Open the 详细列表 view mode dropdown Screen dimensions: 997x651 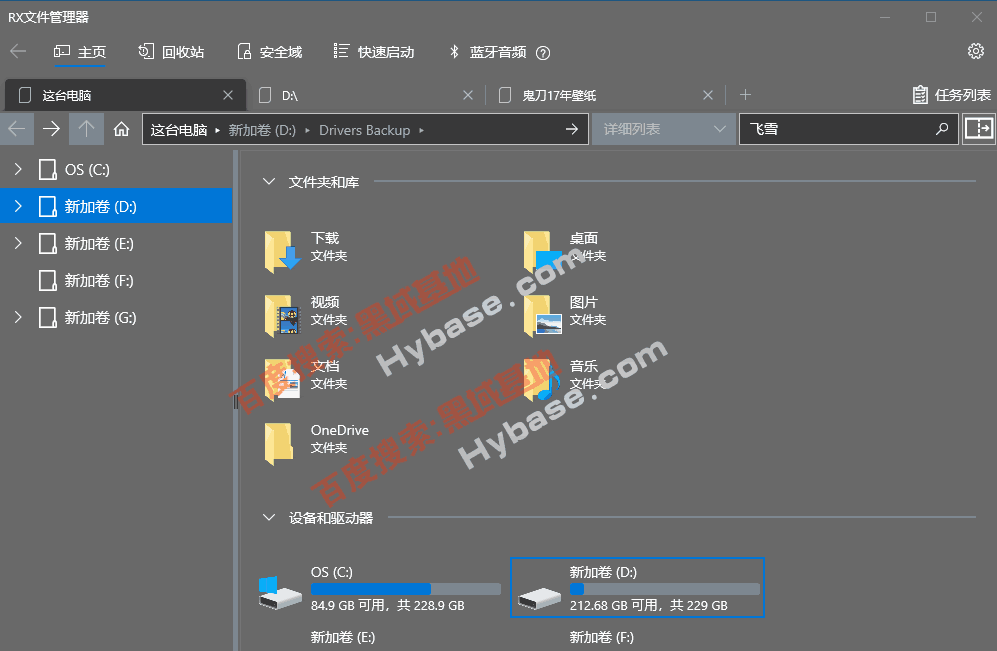[x=663, y=129]
